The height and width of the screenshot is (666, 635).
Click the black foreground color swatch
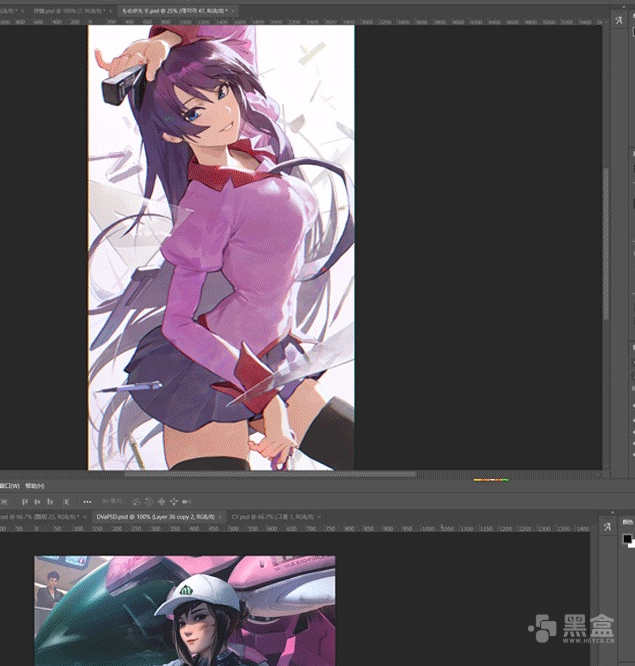(x=627, y=539)
